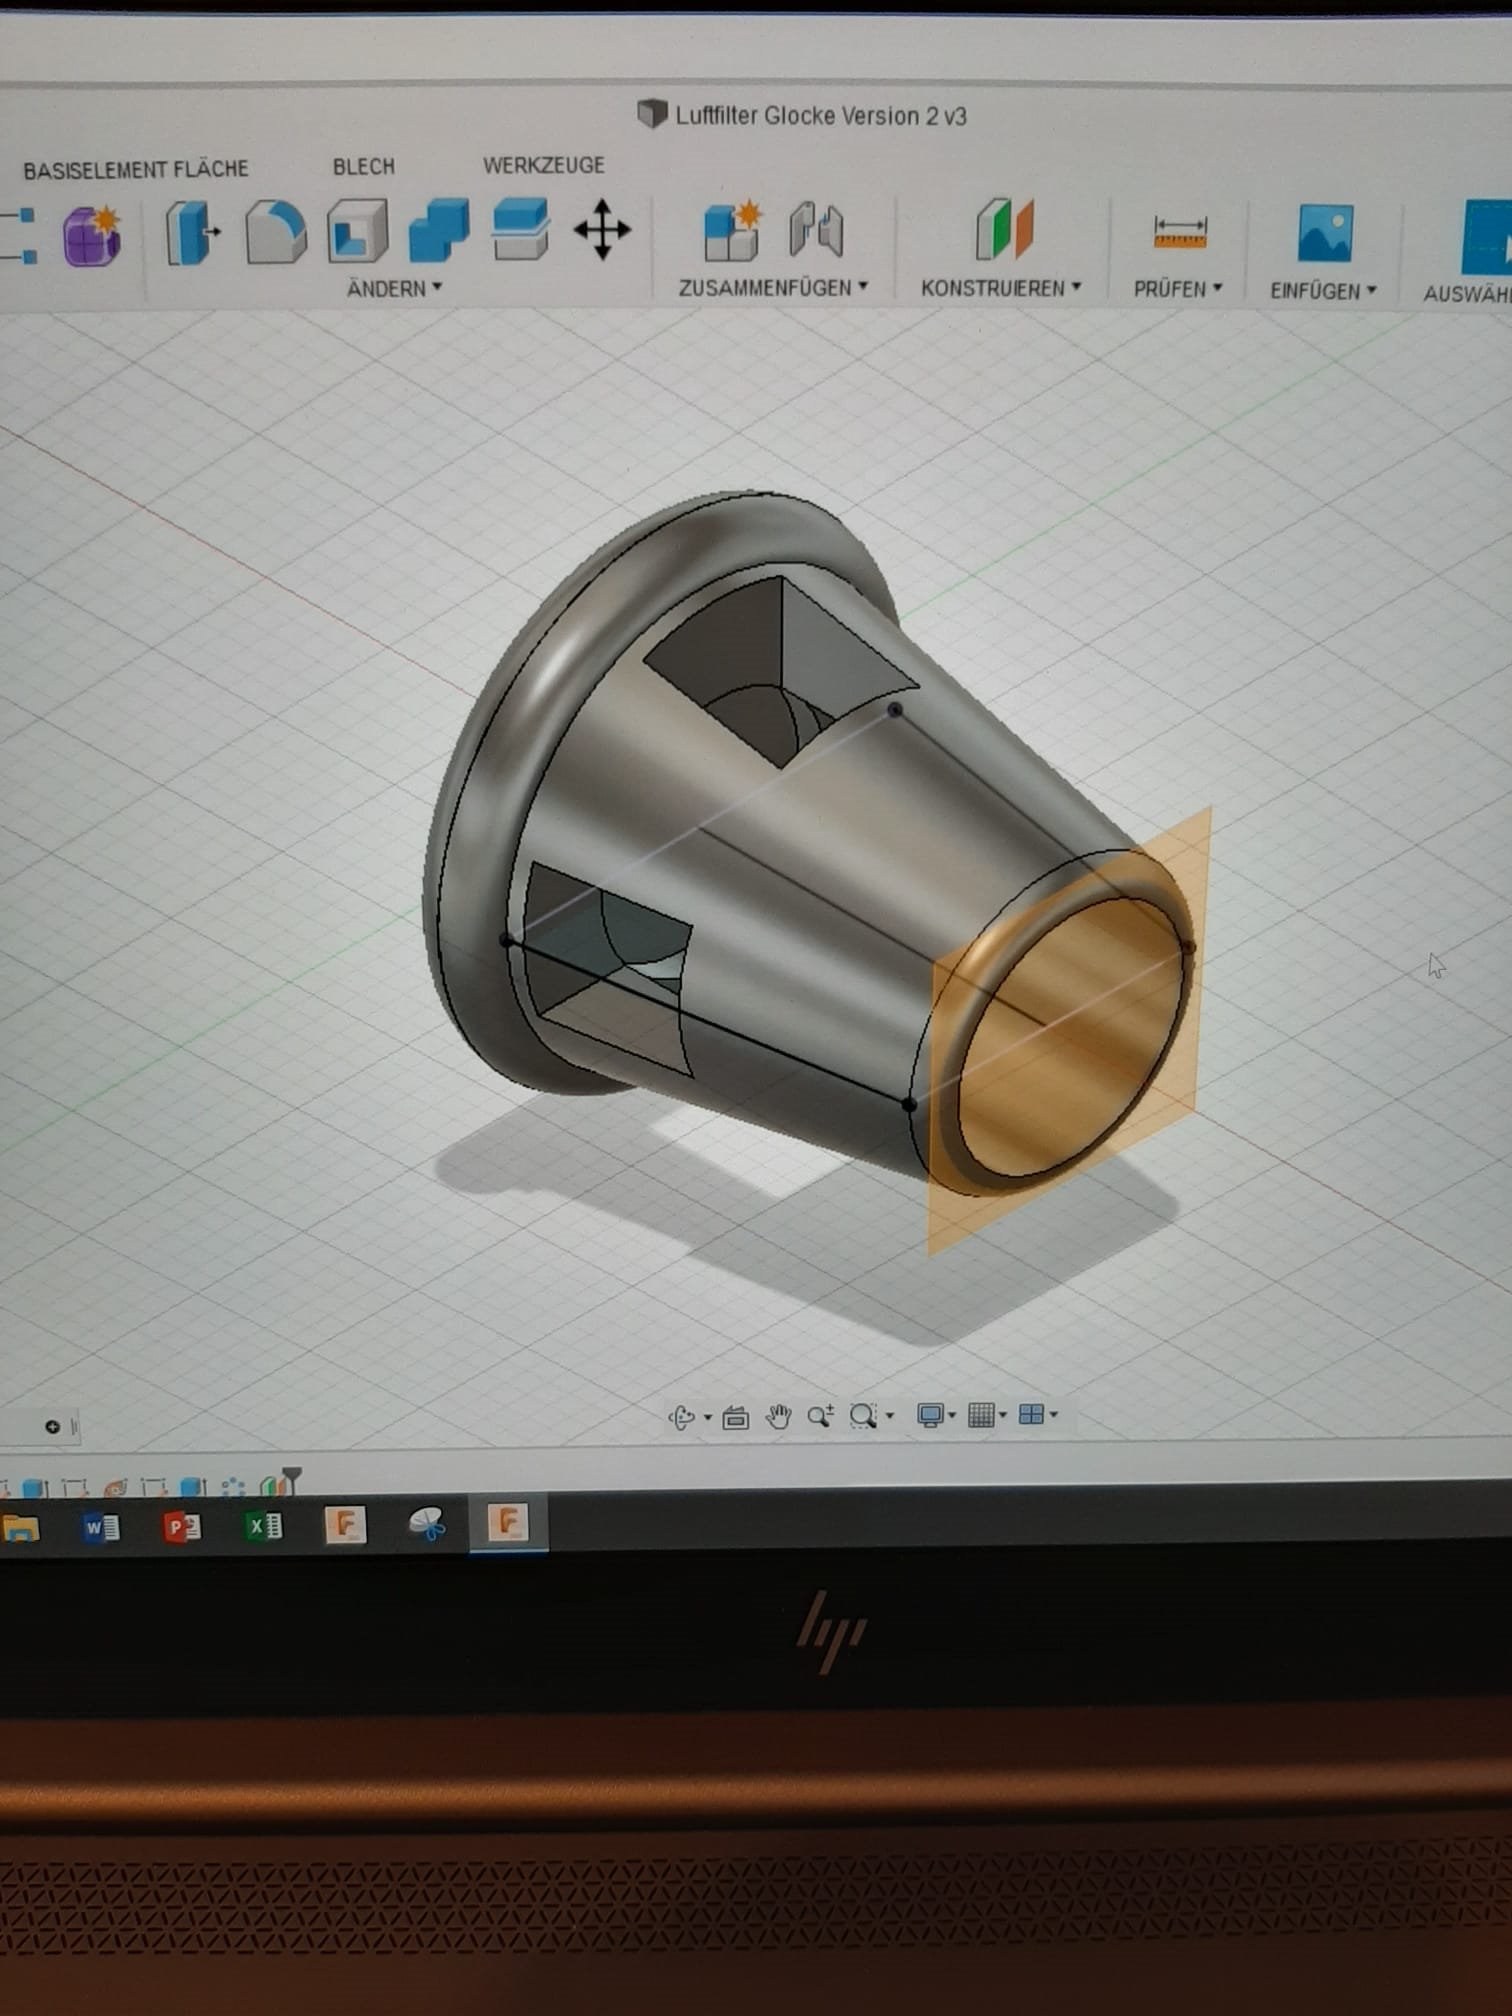
Task: Open the ZUSAMMENFÜGEN dropdown
Action: tap(773, 288)
